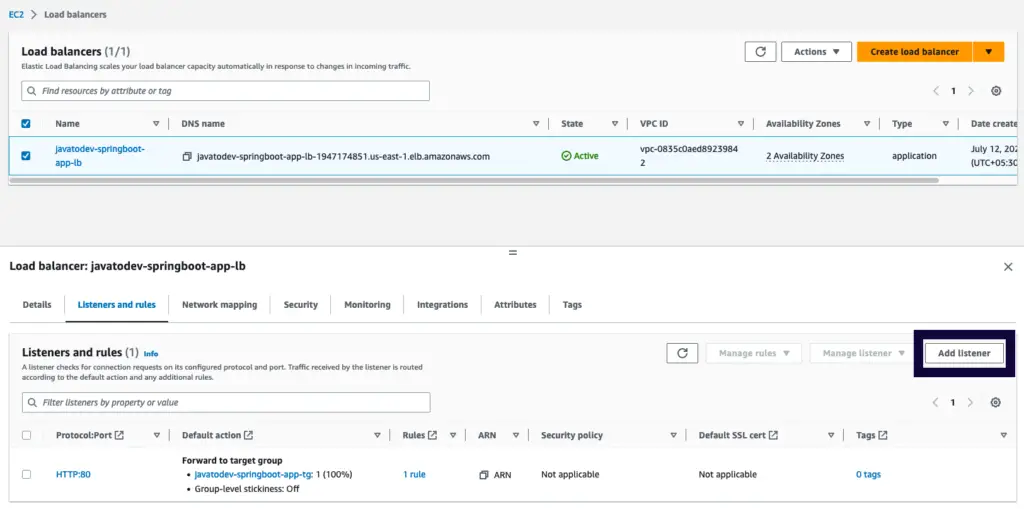The height and width of the screenshot is (509, 1024).
Task: Open the Attributes tab
Action: coord(515,304)
